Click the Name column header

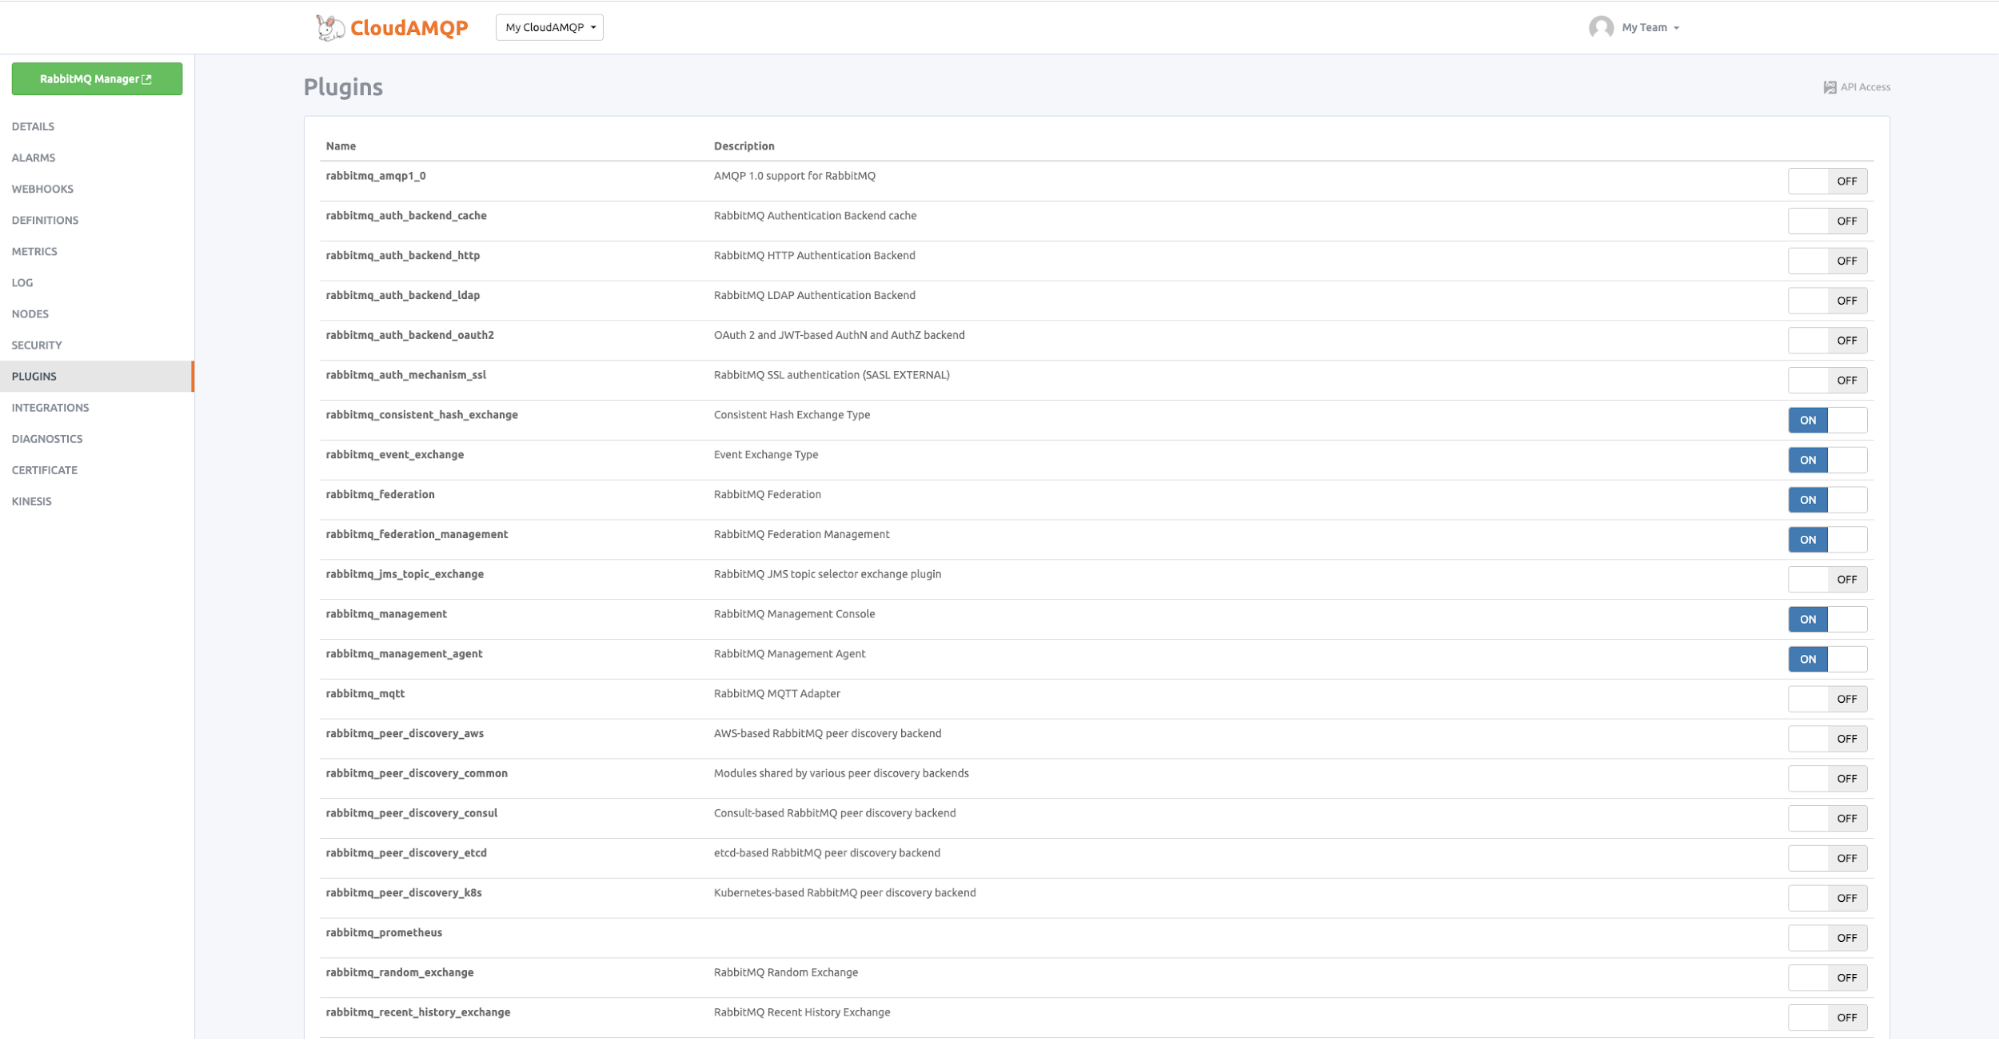point(341,146)
